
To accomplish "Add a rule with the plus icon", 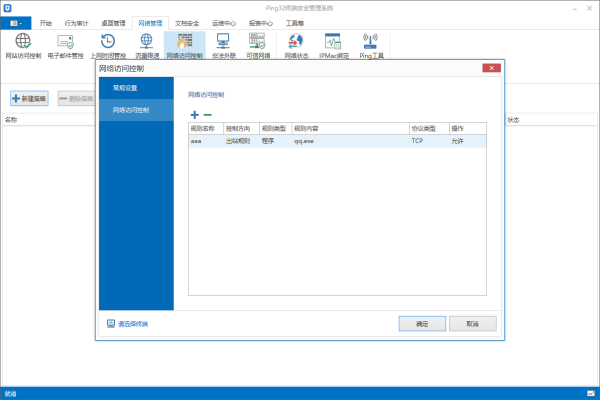I will pyautogui.click(x=194, y=115).
